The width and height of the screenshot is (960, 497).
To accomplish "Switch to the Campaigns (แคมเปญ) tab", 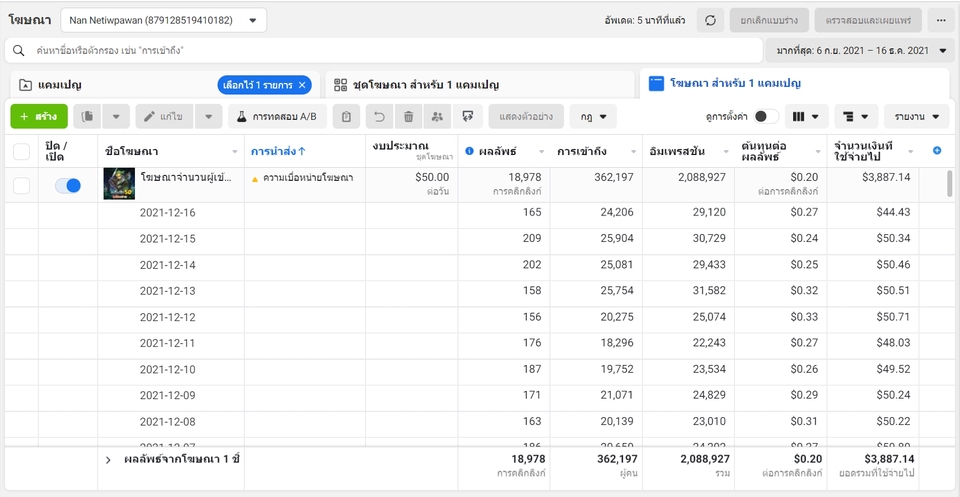I will coord(163,85).
